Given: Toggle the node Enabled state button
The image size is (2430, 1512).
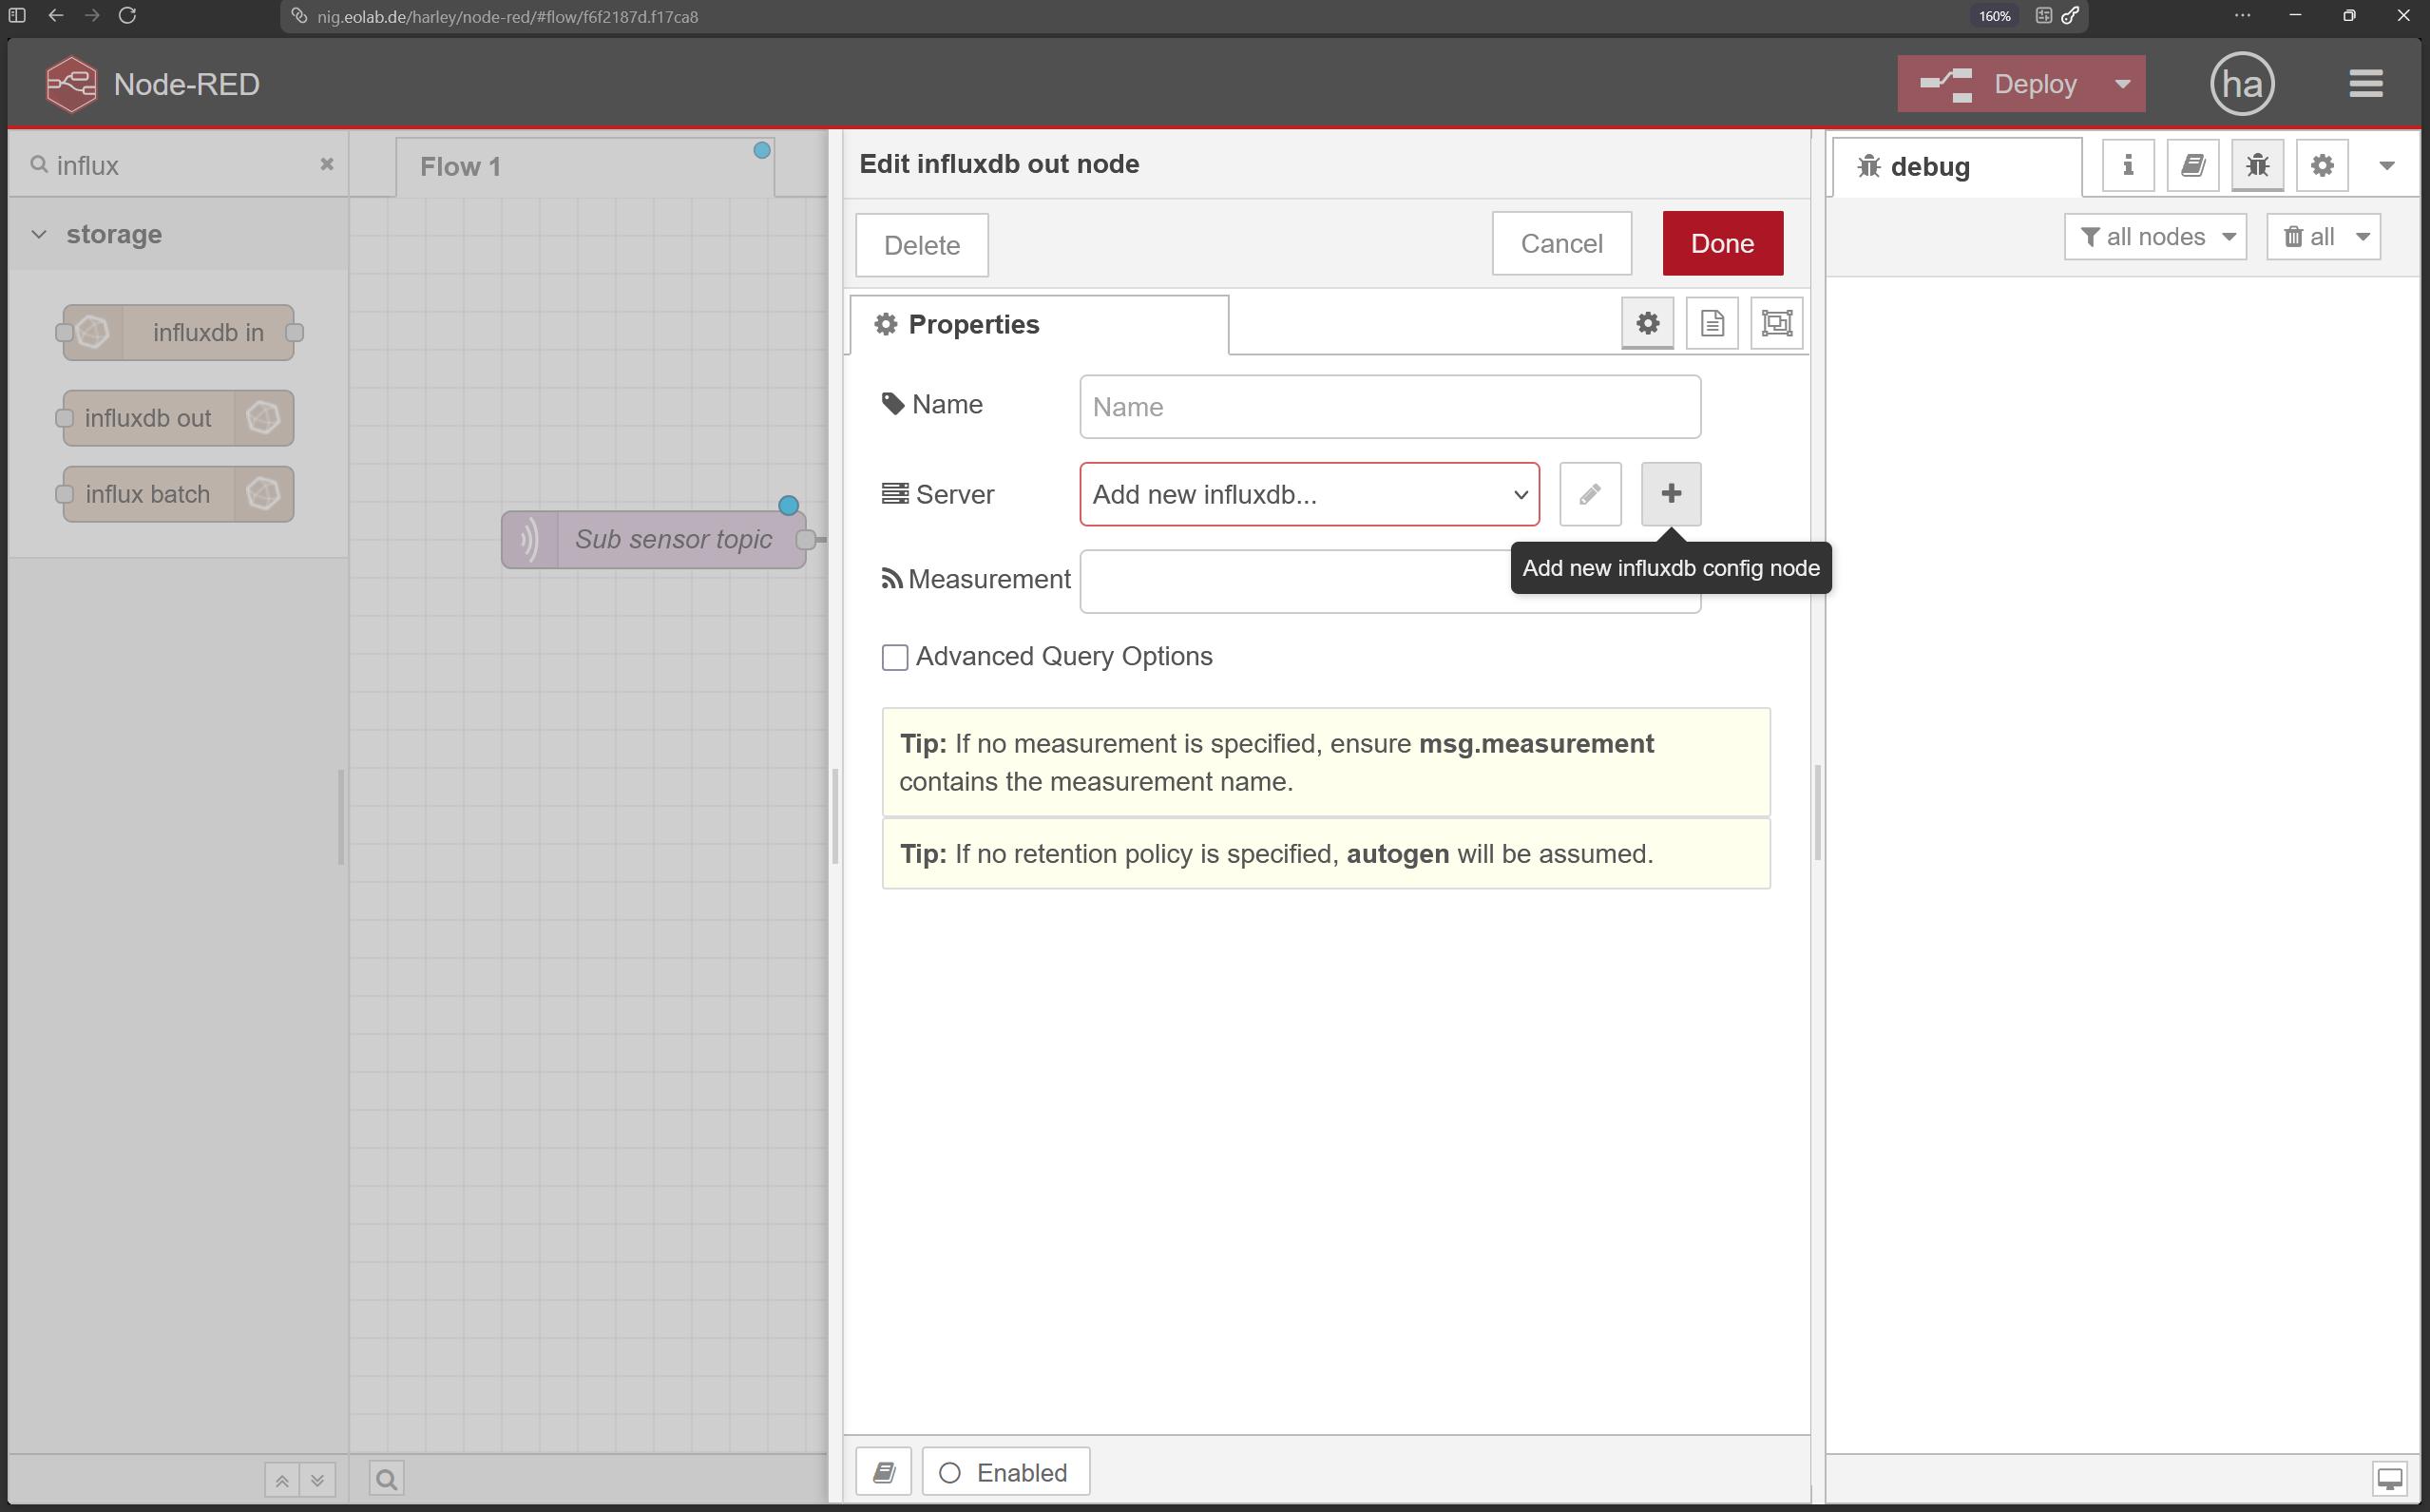Looking at the screenshot, I should point(1005,1473).
